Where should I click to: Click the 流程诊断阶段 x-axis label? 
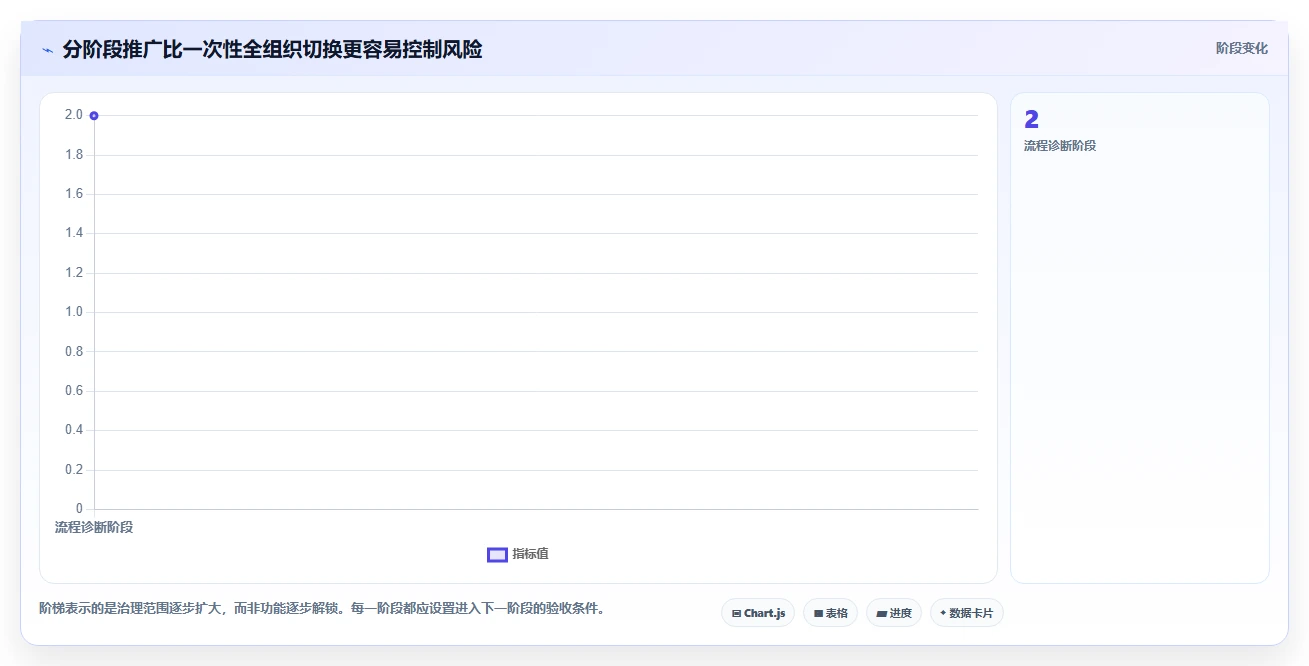(94, 527)
